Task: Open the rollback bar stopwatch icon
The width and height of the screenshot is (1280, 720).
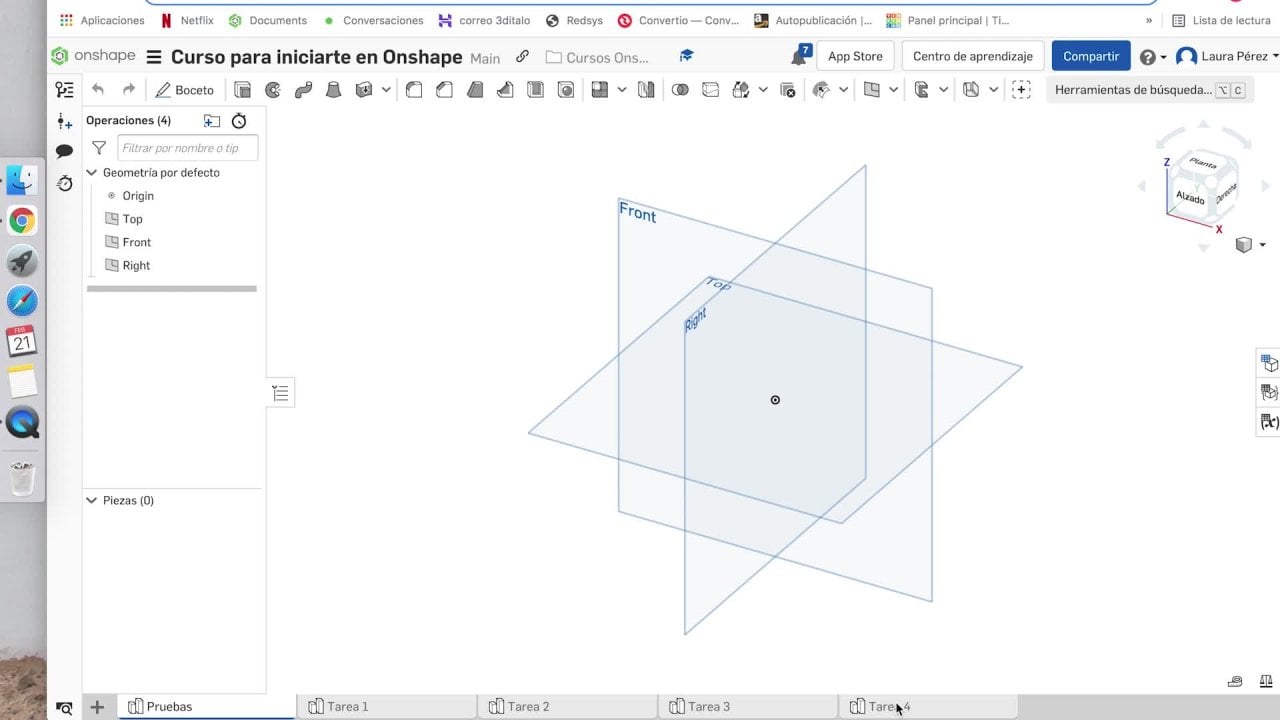Action: coord(239,121)
